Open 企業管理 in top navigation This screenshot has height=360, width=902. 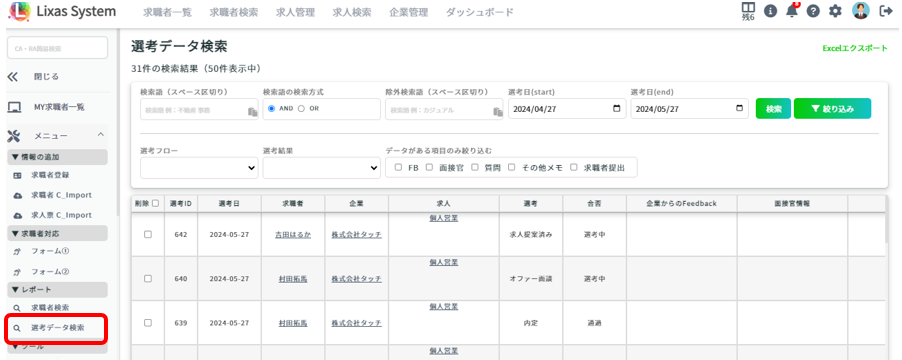click(x=408, y=12)
